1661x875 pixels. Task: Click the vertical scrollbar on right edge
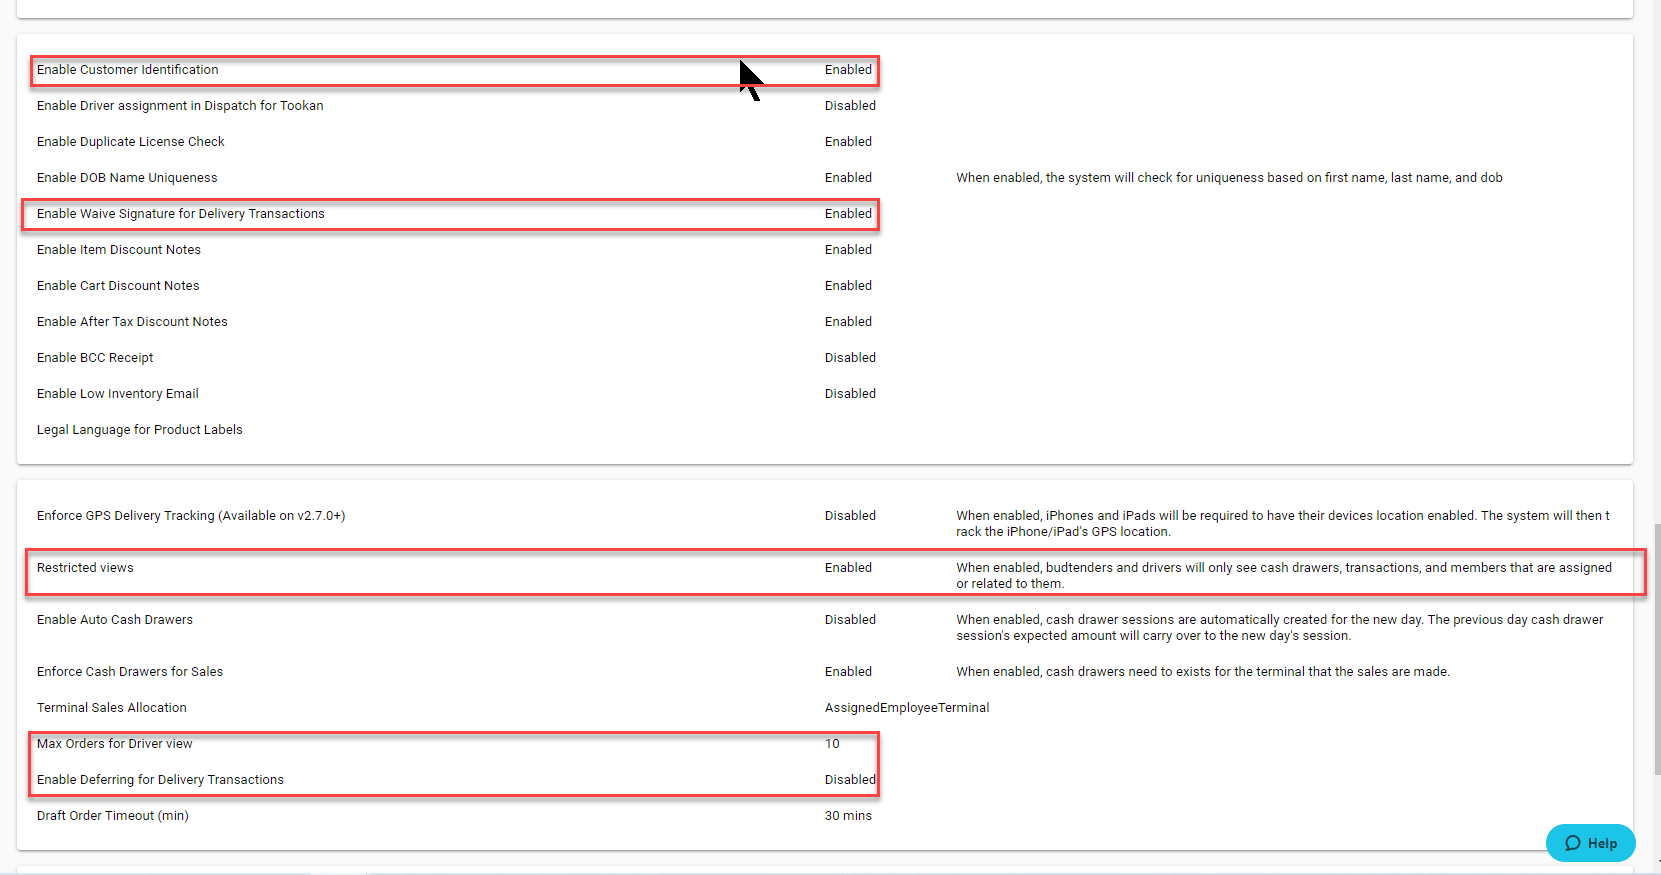pos(1655,650)
